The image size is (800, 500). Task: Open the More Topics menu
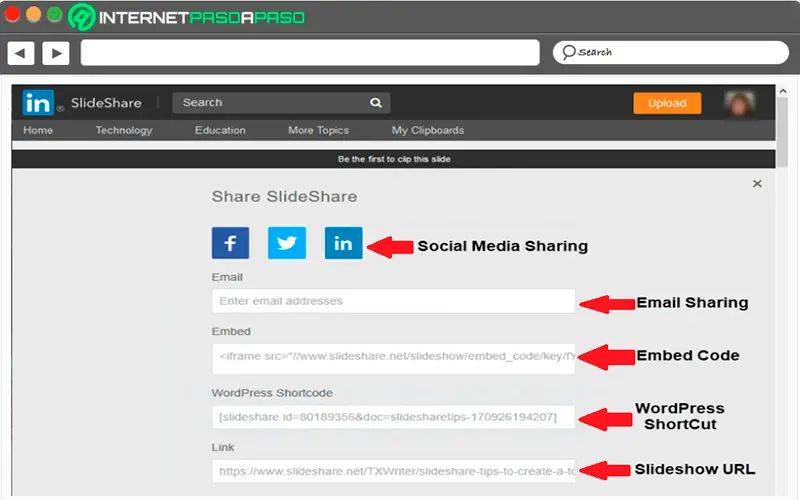click(318, 130)
